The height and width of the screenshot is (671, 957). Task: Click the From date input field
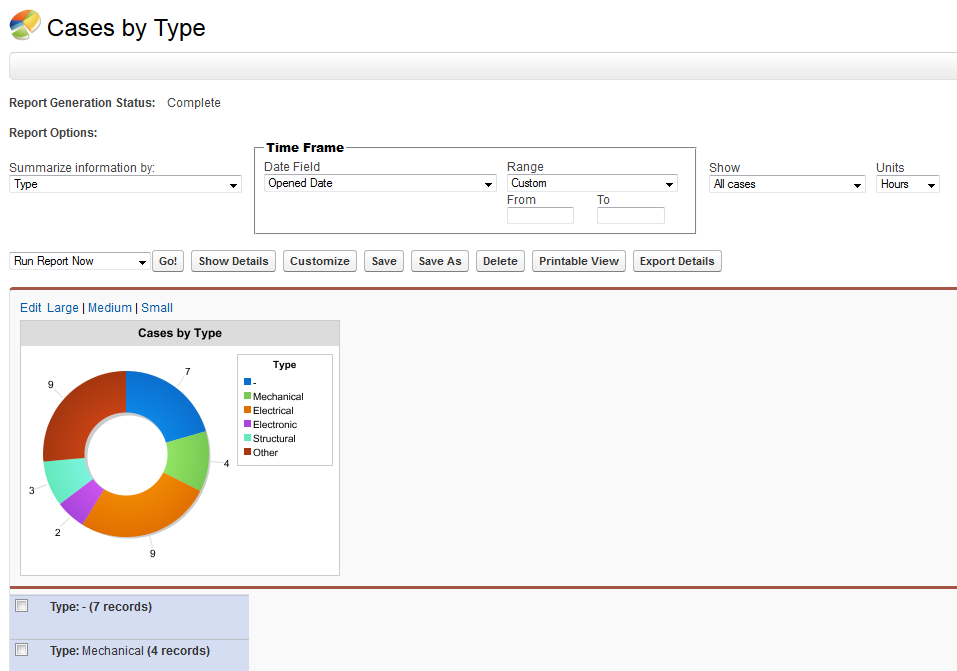click(540, 216)
